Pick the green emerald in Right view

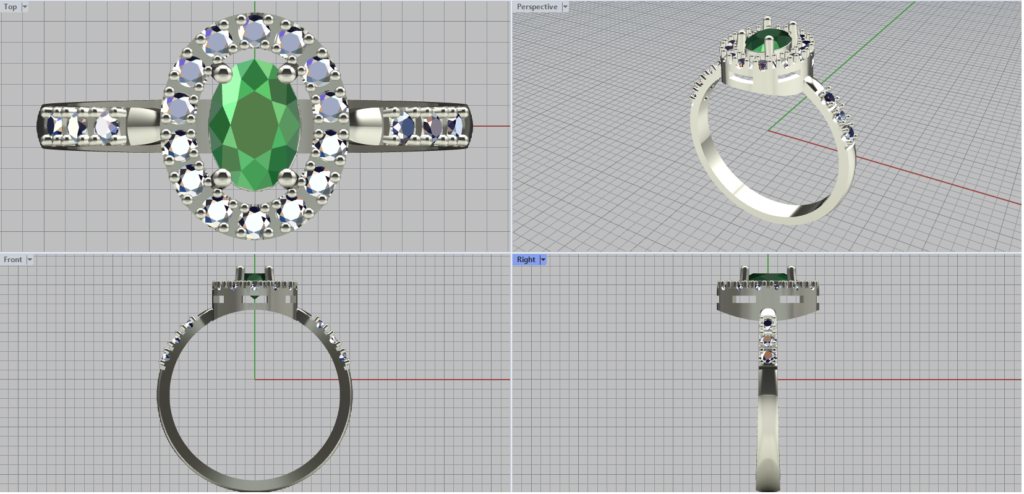click(x=766, y=276)
